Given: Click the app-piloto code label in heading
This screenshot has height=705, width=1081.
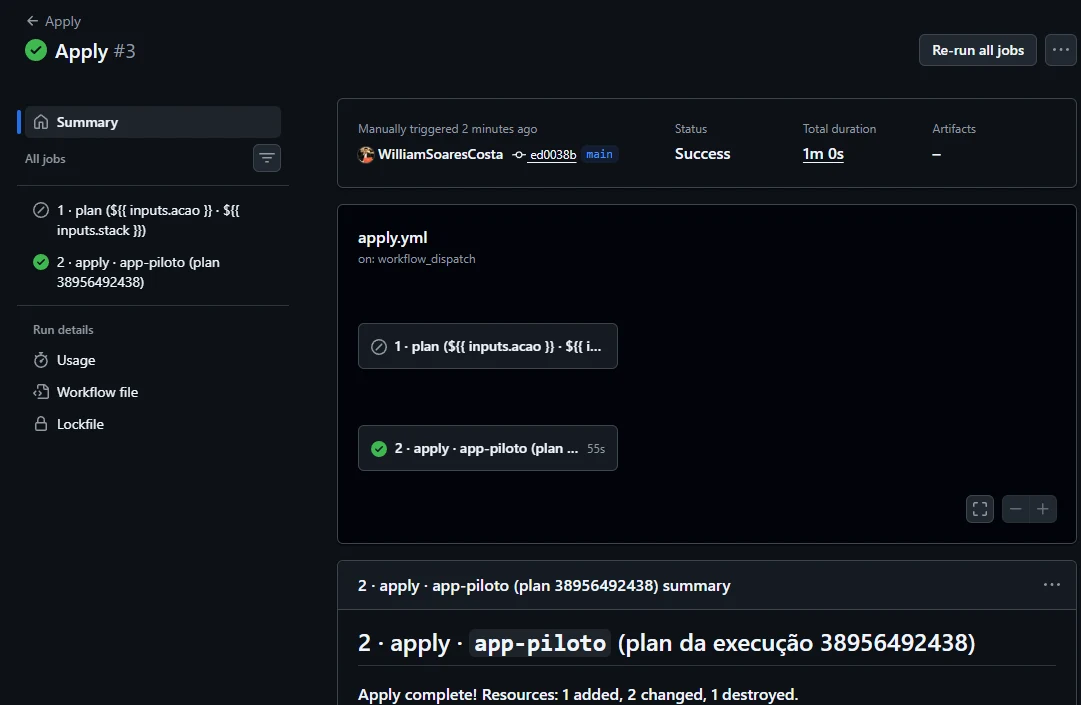Looking at the screenshot, I should point(540,643).
